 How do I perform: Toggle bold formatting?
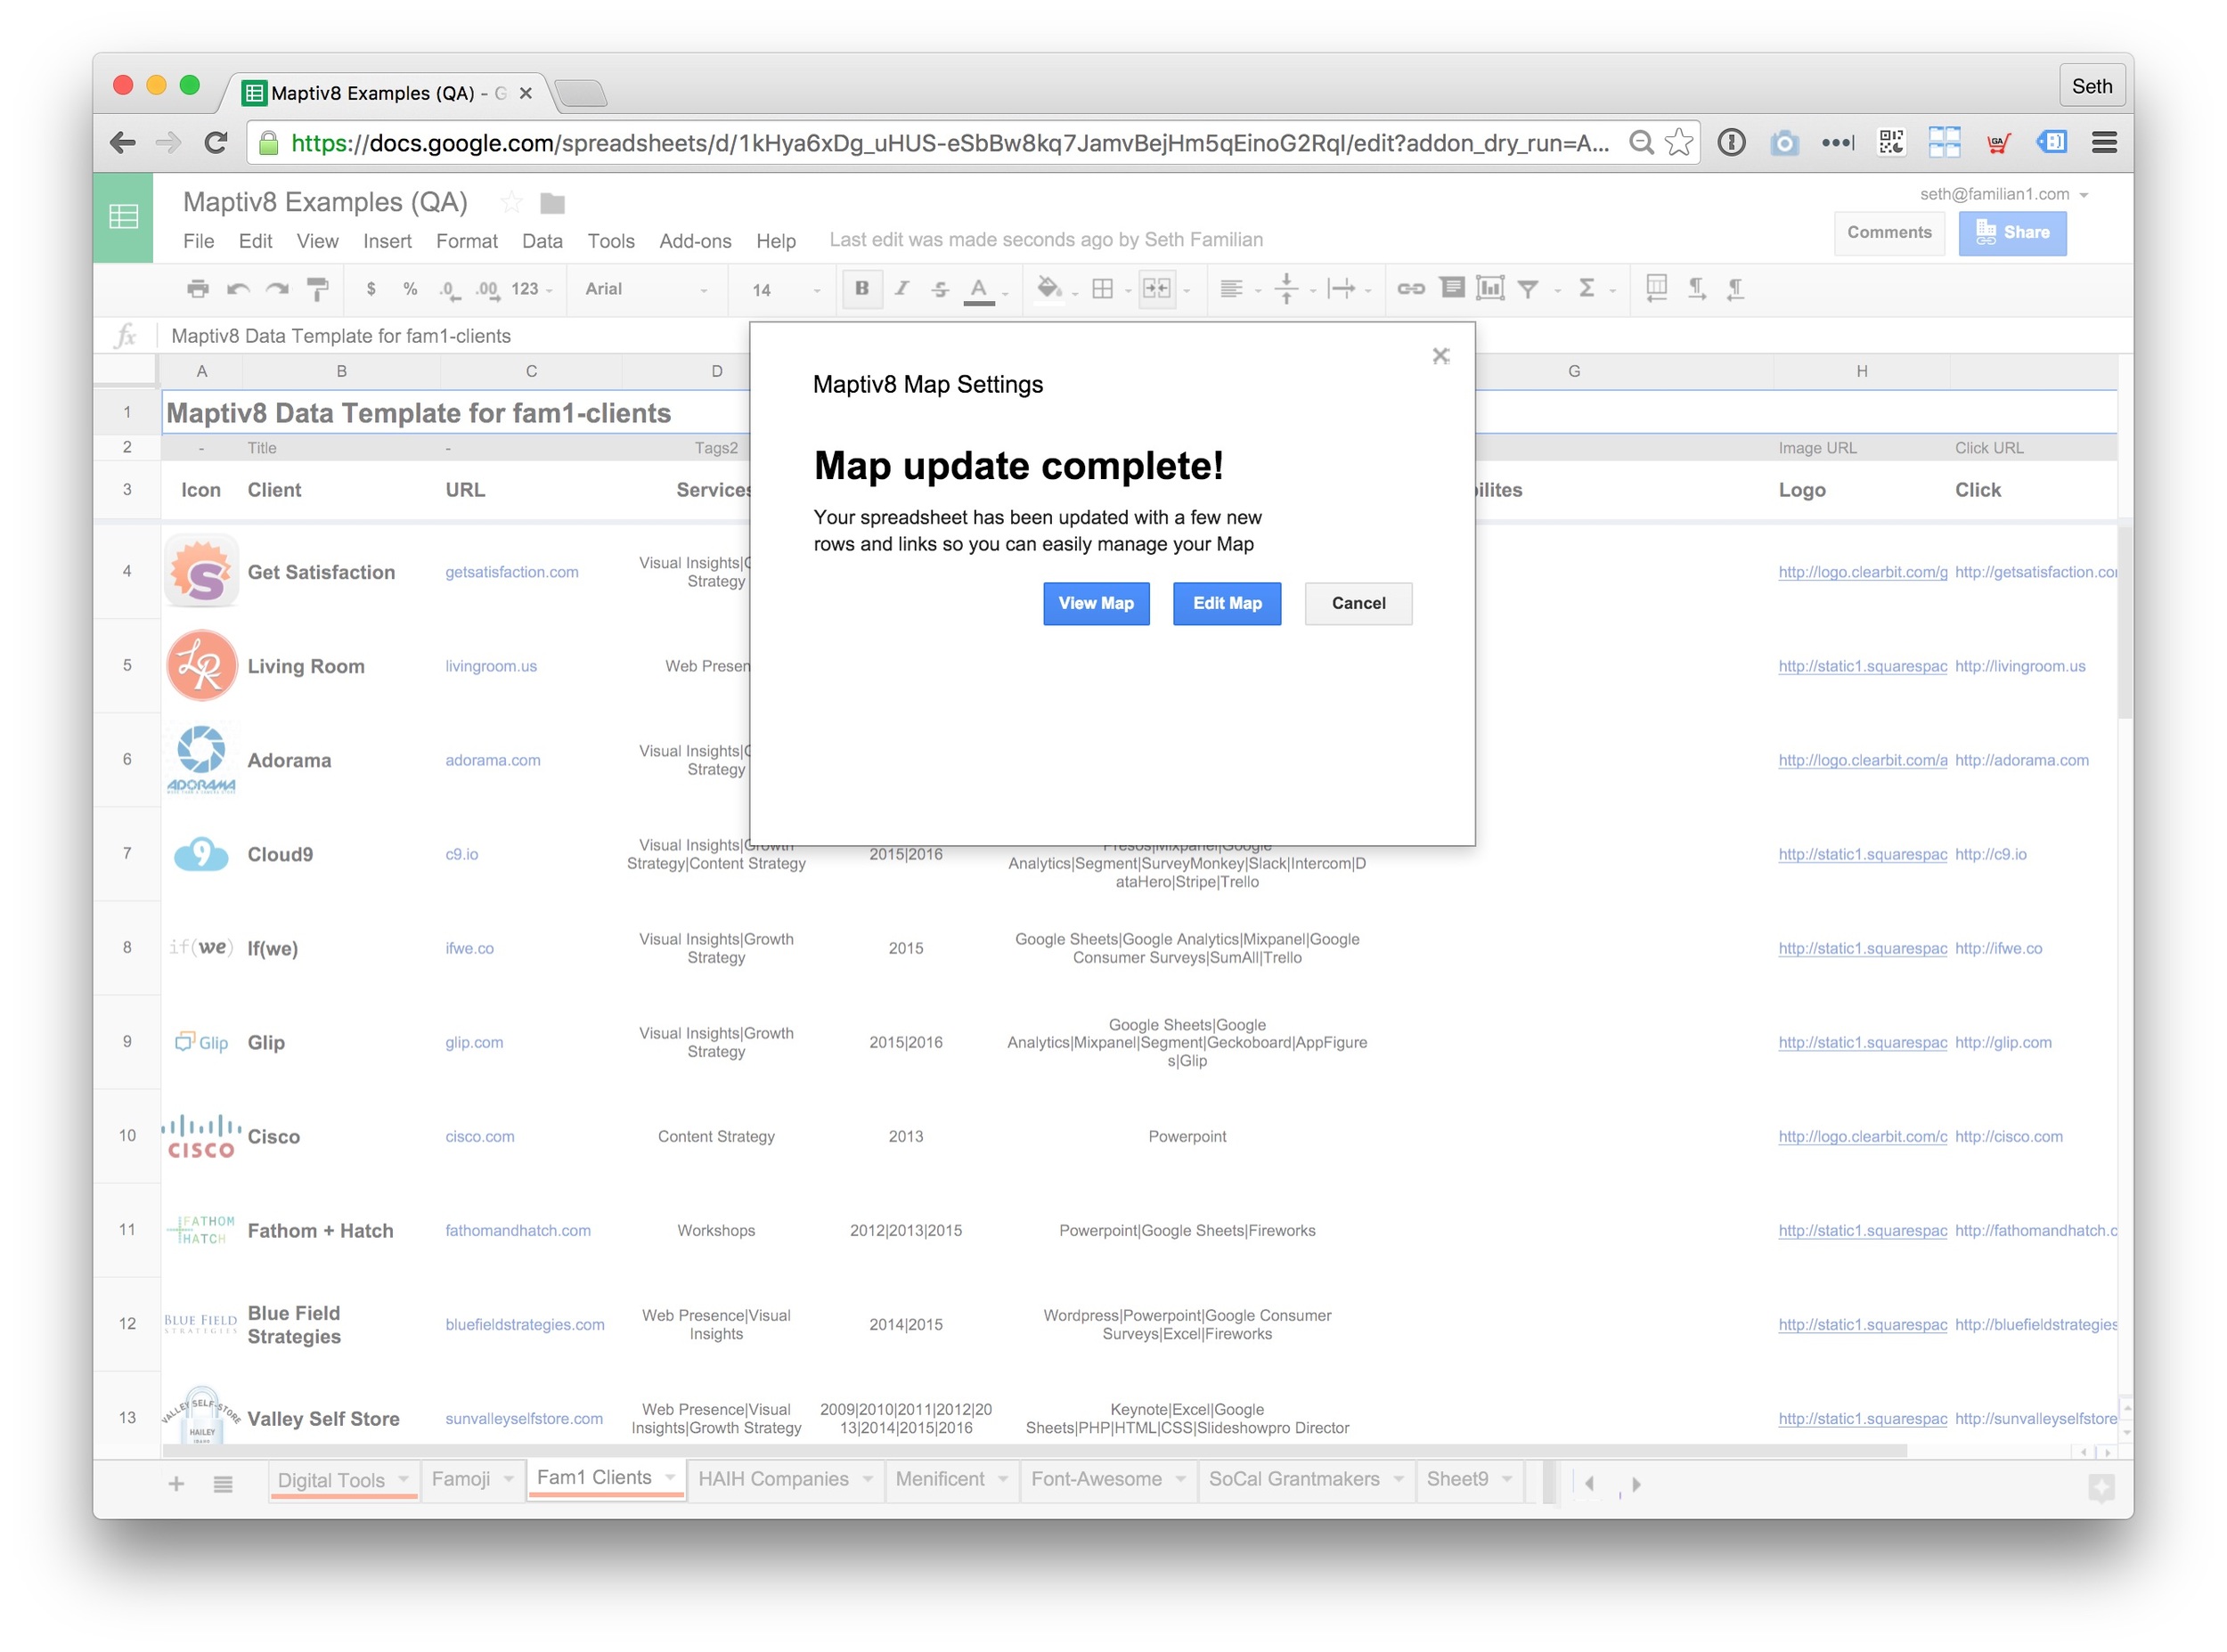coord(861,288)
